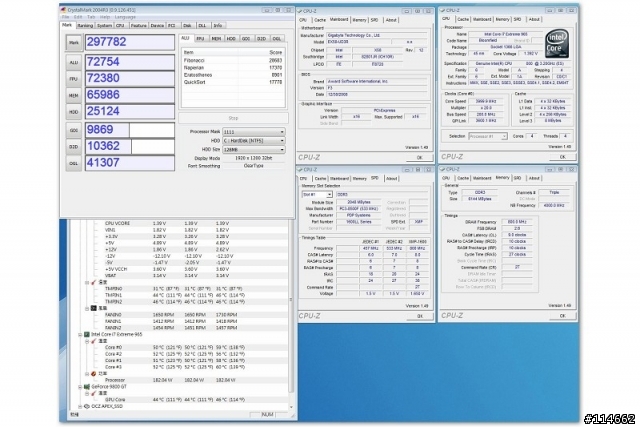The image size is (640, 427).
Task: Open the Processor Mask dropdown
Action: [x=253, y=132]
